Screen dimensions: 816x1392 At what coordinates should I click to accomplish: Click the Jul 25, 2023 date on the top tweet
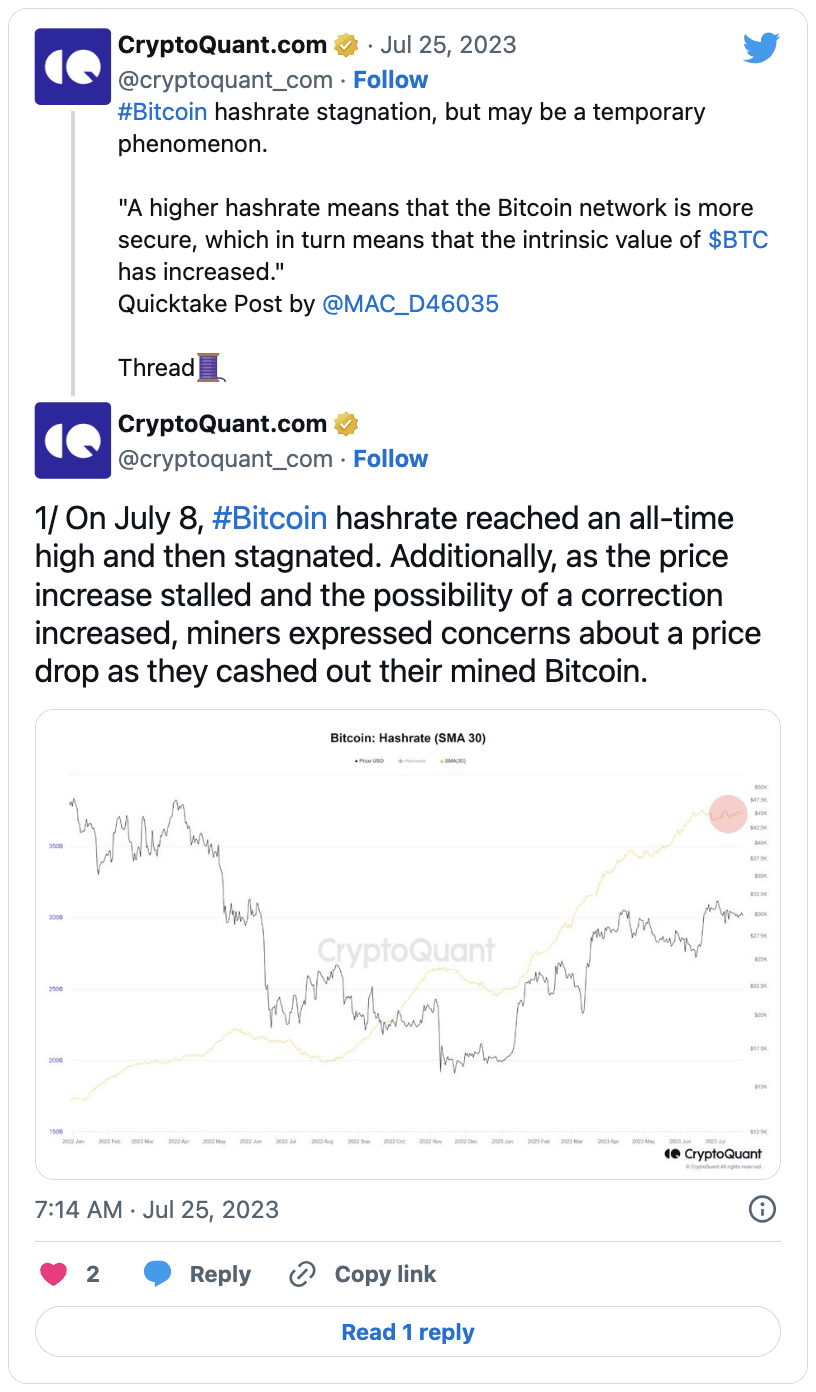[x=448, y=44]
